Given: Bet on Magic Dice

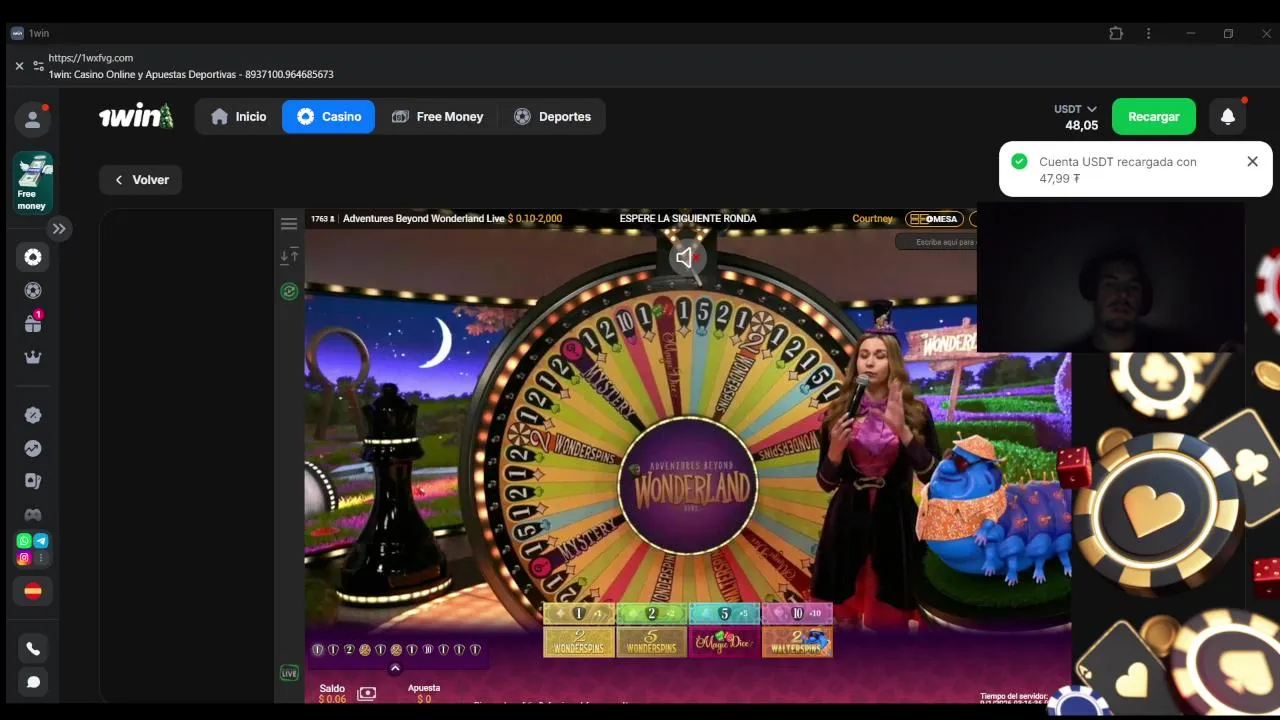Looking at the screenshot, I should coord(725,641).
